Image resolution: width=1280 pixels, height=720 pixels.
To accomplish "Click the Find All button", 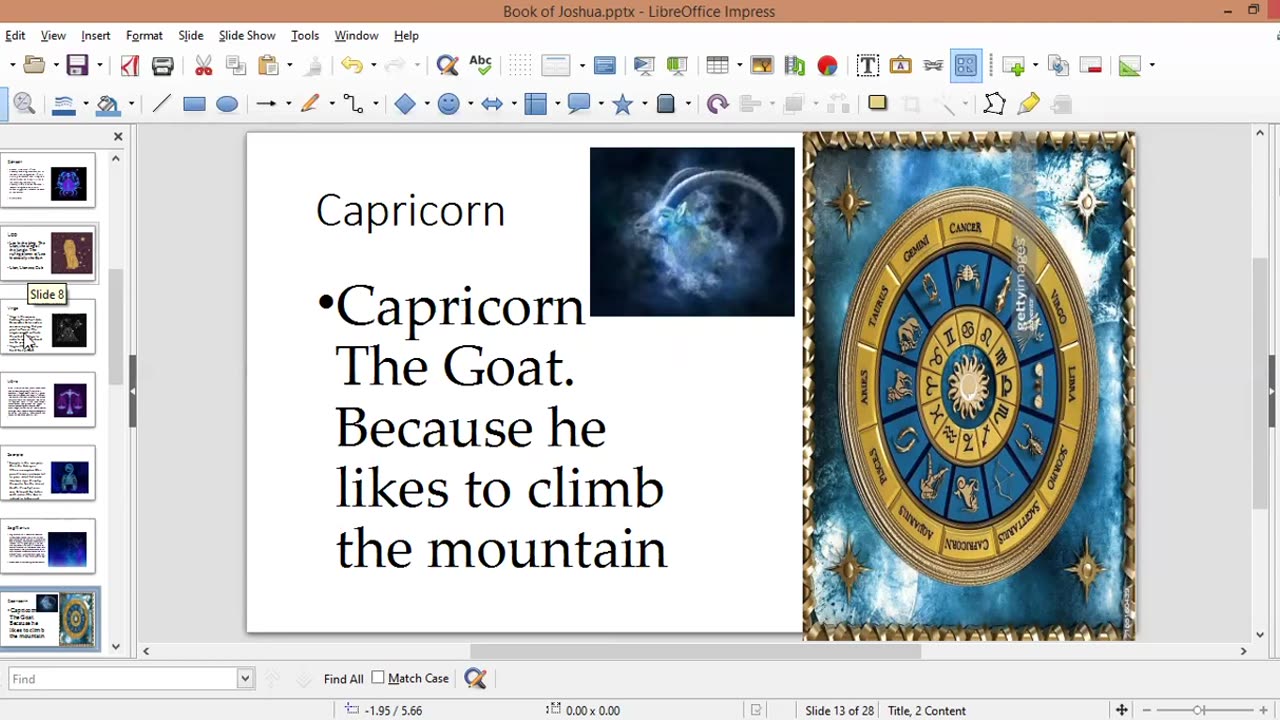I will pos(343,679).
